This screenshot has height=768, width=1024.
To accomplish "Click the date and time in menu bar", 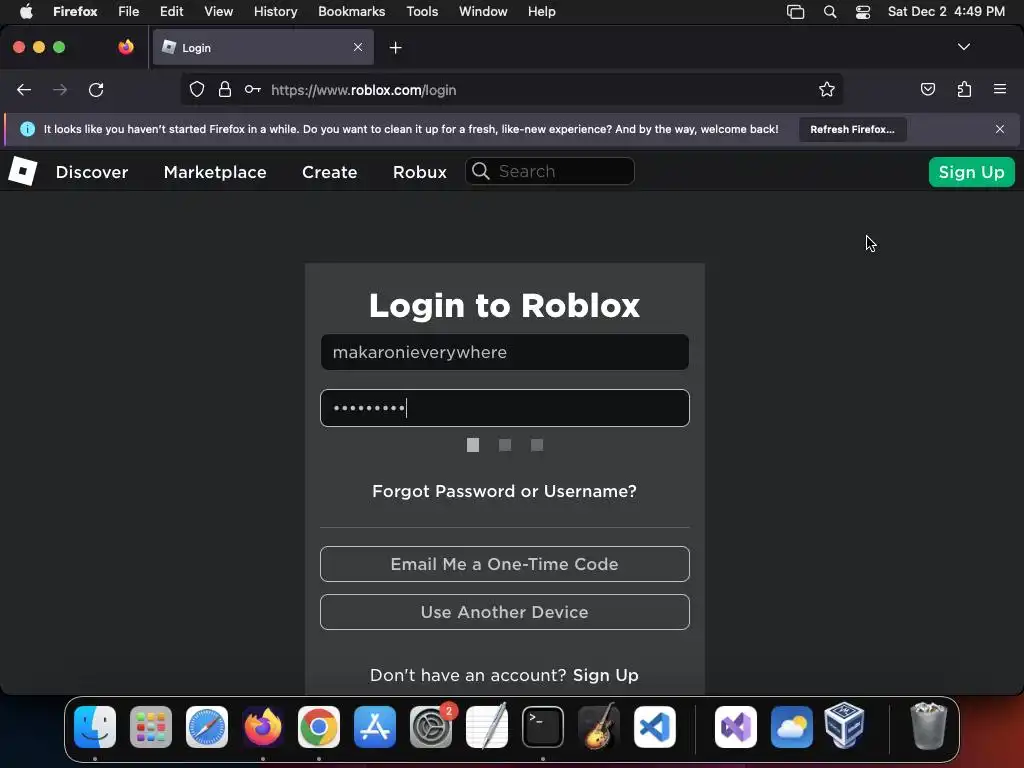I will [946, 11].
